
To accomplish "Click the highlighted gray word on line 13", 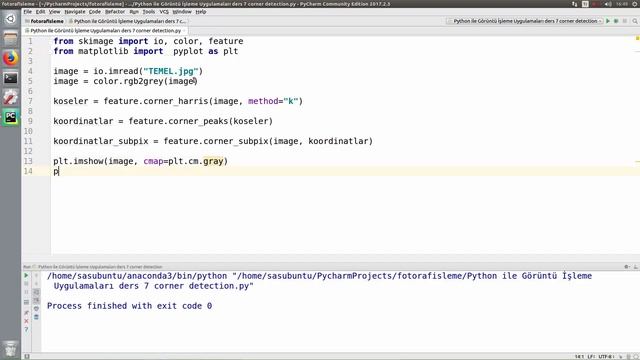I will [x=213, y=161].
